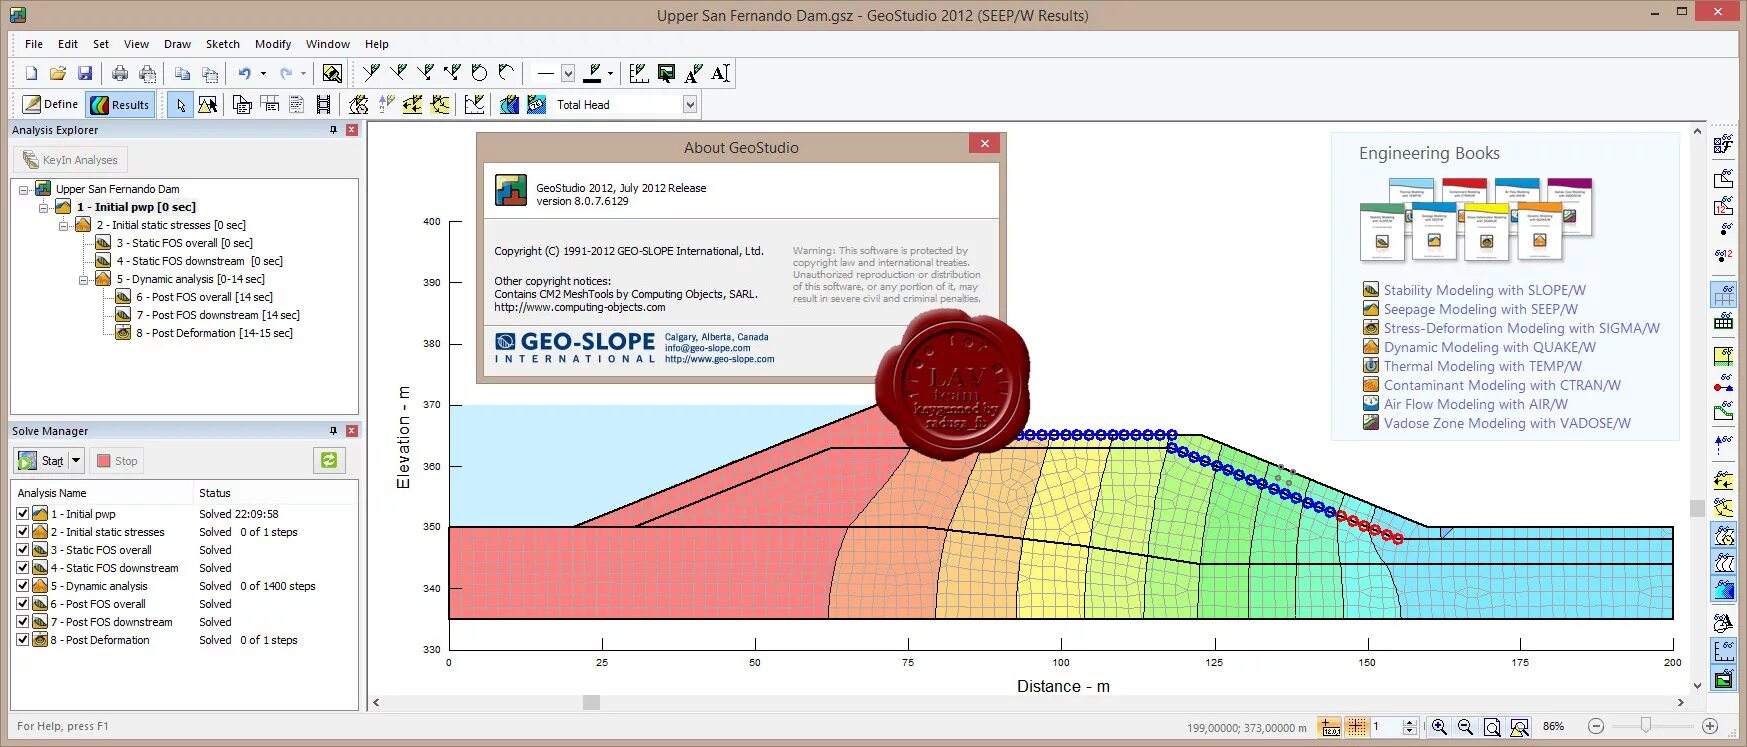Screen dimensions: 1747x747
Task: Open the line color dropdown arrow
Action: 610,73
